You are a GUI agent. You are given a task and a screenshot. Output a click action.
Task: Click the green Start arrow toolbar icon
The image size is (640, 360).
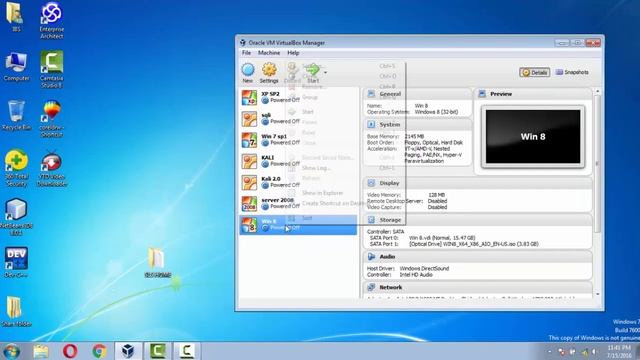(313, 69)
